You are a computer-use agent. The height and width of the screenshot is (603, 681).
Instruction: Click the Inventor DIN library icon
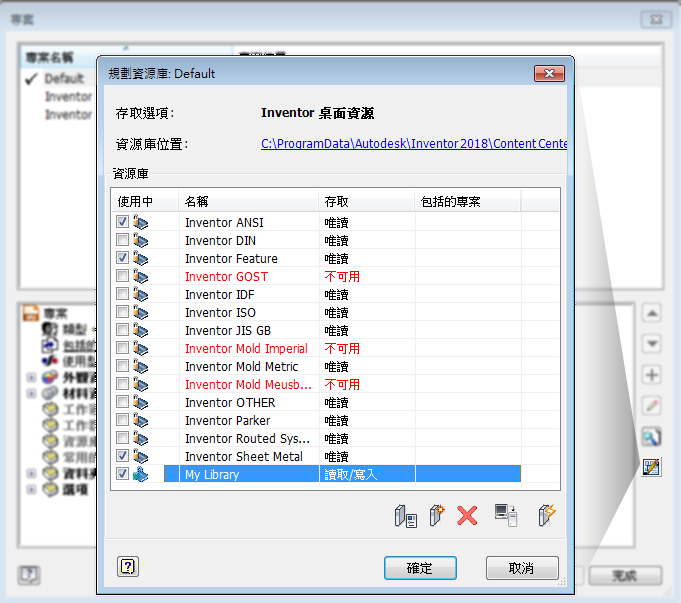140,241
